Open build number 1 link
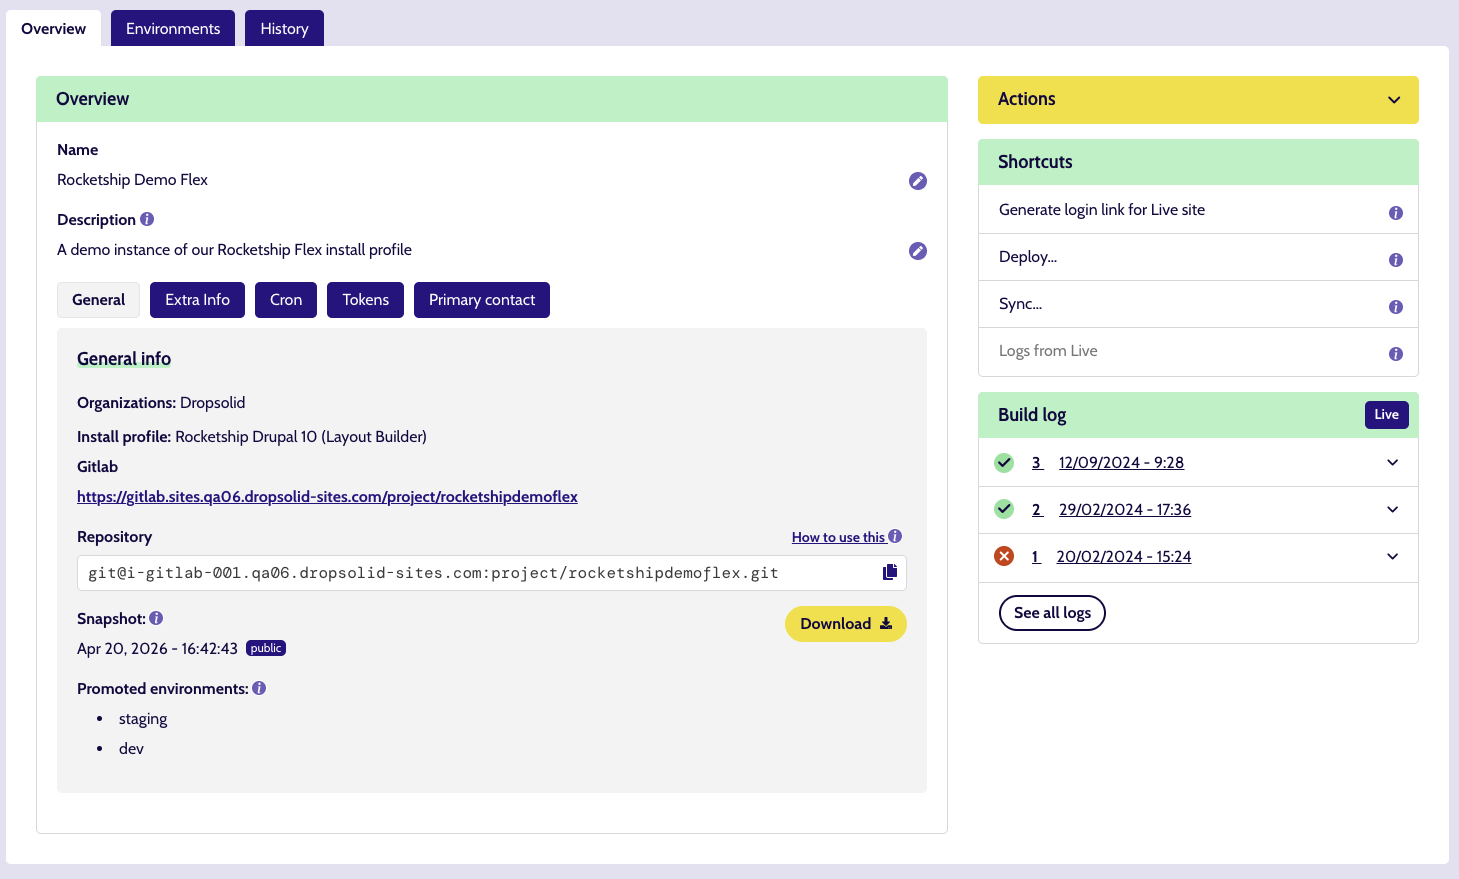 pyautogui.click(x=1036, y=557)
